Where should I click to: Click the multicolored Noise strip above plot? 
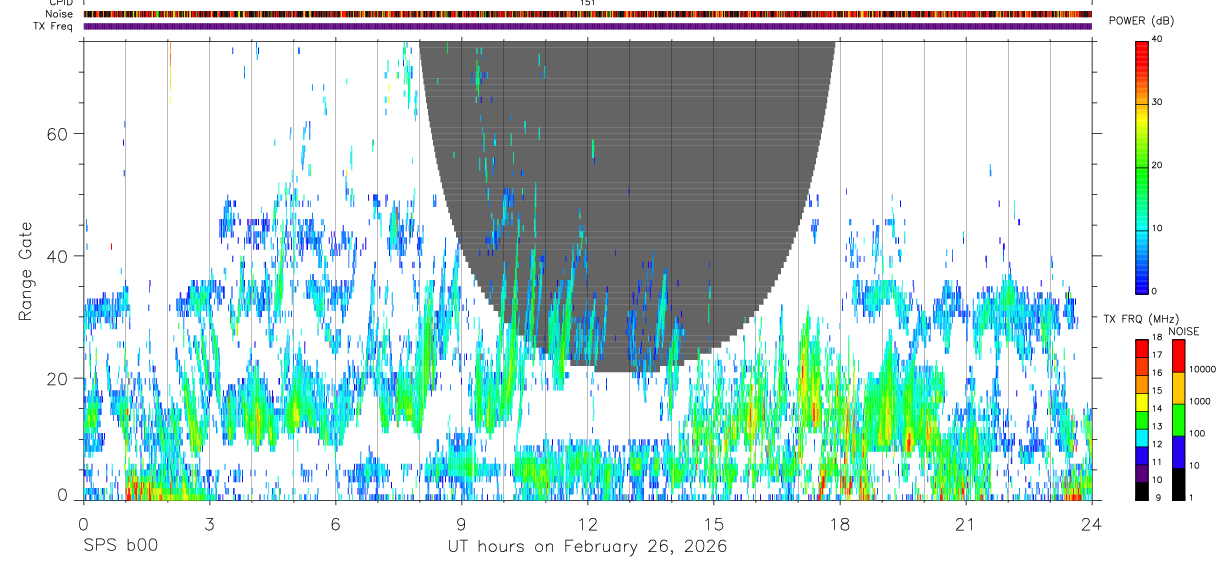tap(587, 14)
